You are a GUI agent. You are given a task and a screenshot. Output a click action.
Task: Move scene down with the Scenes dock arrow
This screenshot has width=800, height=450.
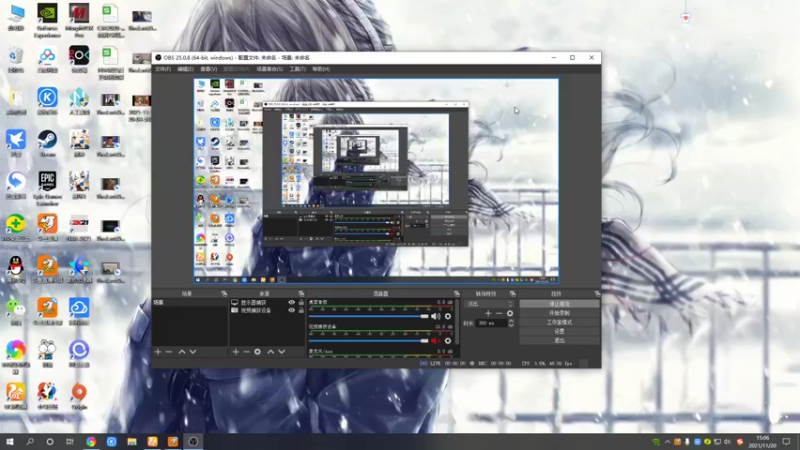pyautogui.click(x=193, y=352)
